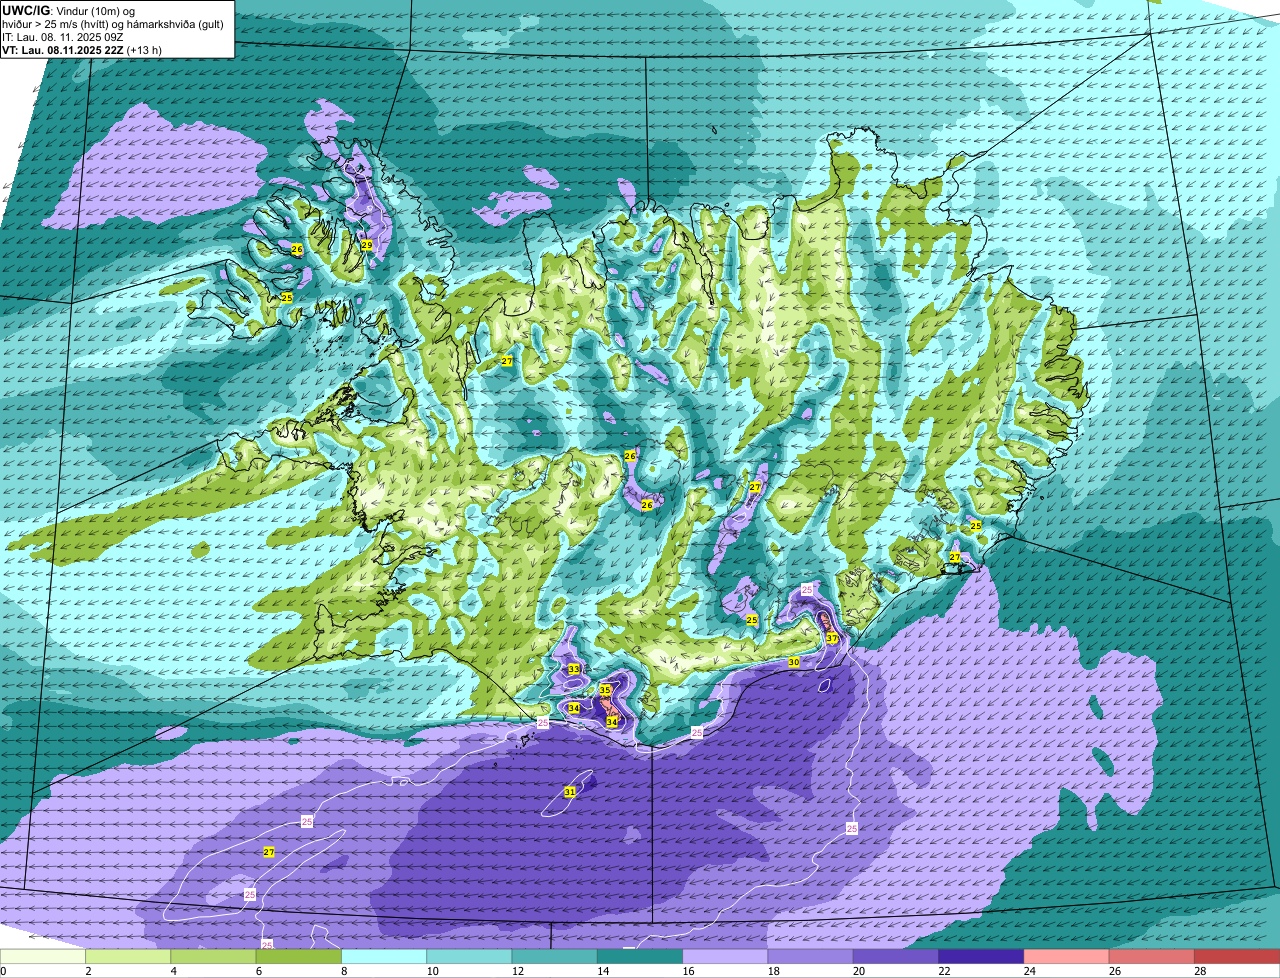Pick the legend scale tick label '8'
This screenshot has height=978, width=1280.
(x=344, y=971)
